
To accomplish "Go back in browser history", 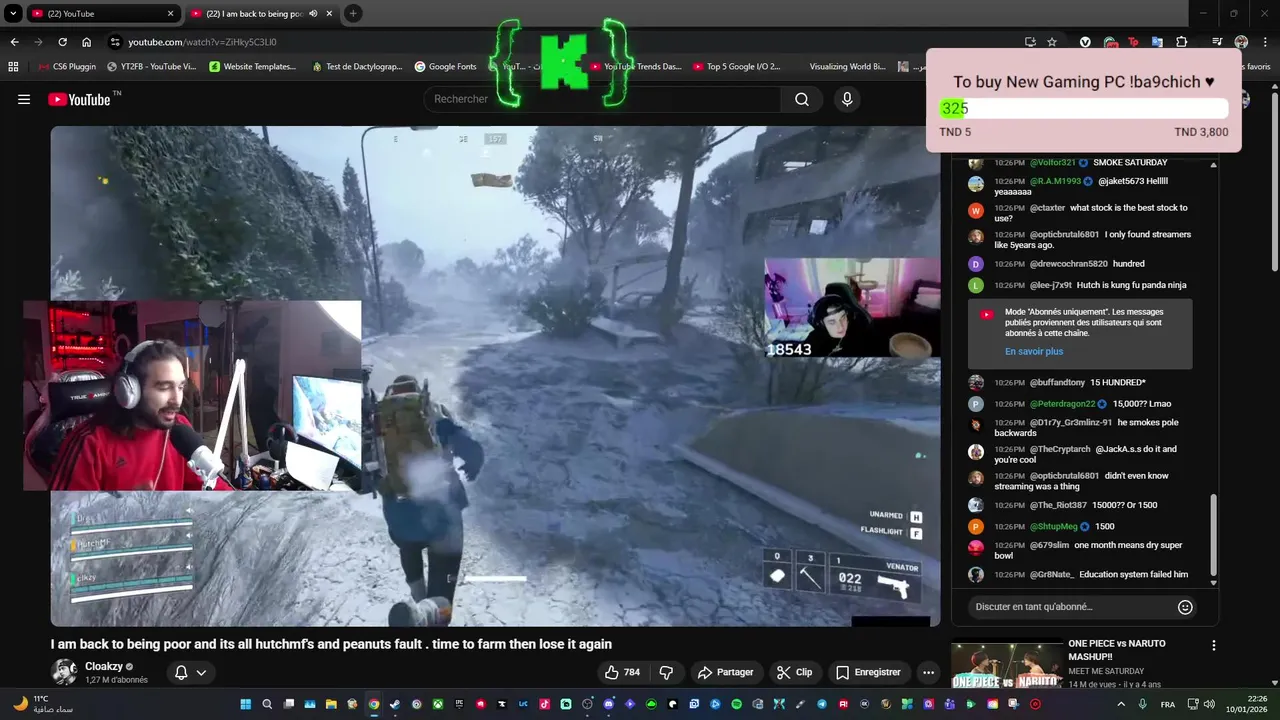I will tap(14, 42).
